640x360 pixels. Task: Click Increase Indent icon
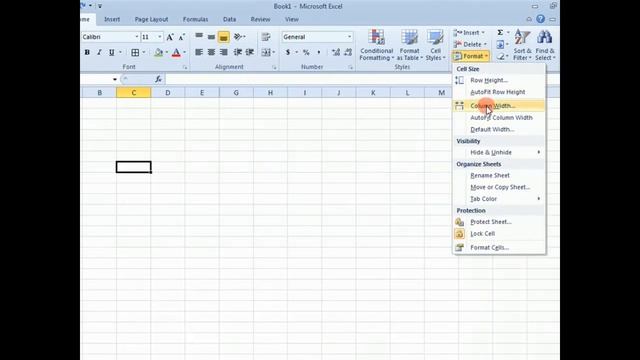coord(249,52)
